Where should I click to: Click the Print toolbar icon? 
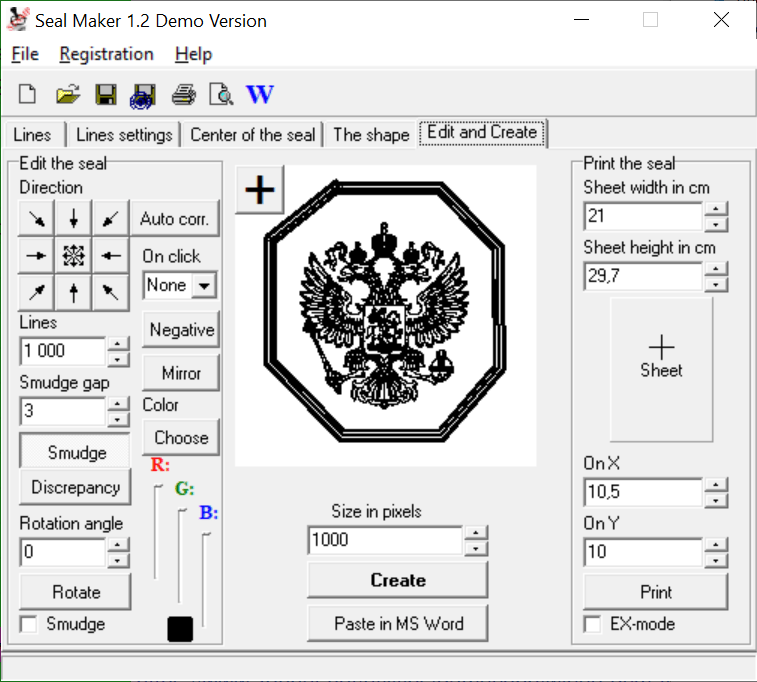pos(184,94)
